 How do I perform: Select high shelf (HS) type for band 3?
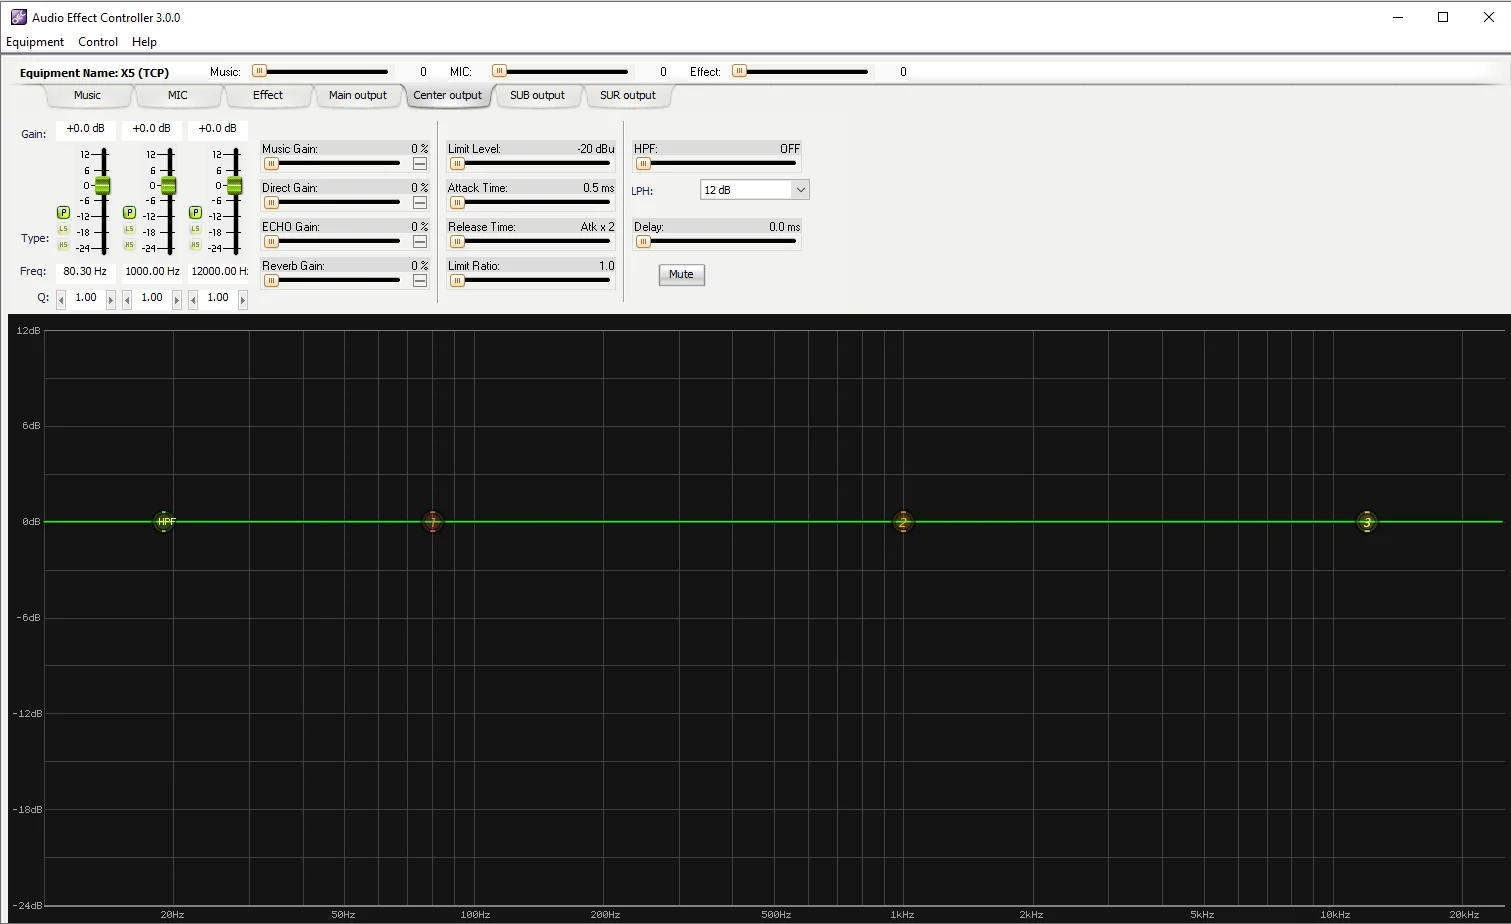pyautogui.click(x=195, y=245)
